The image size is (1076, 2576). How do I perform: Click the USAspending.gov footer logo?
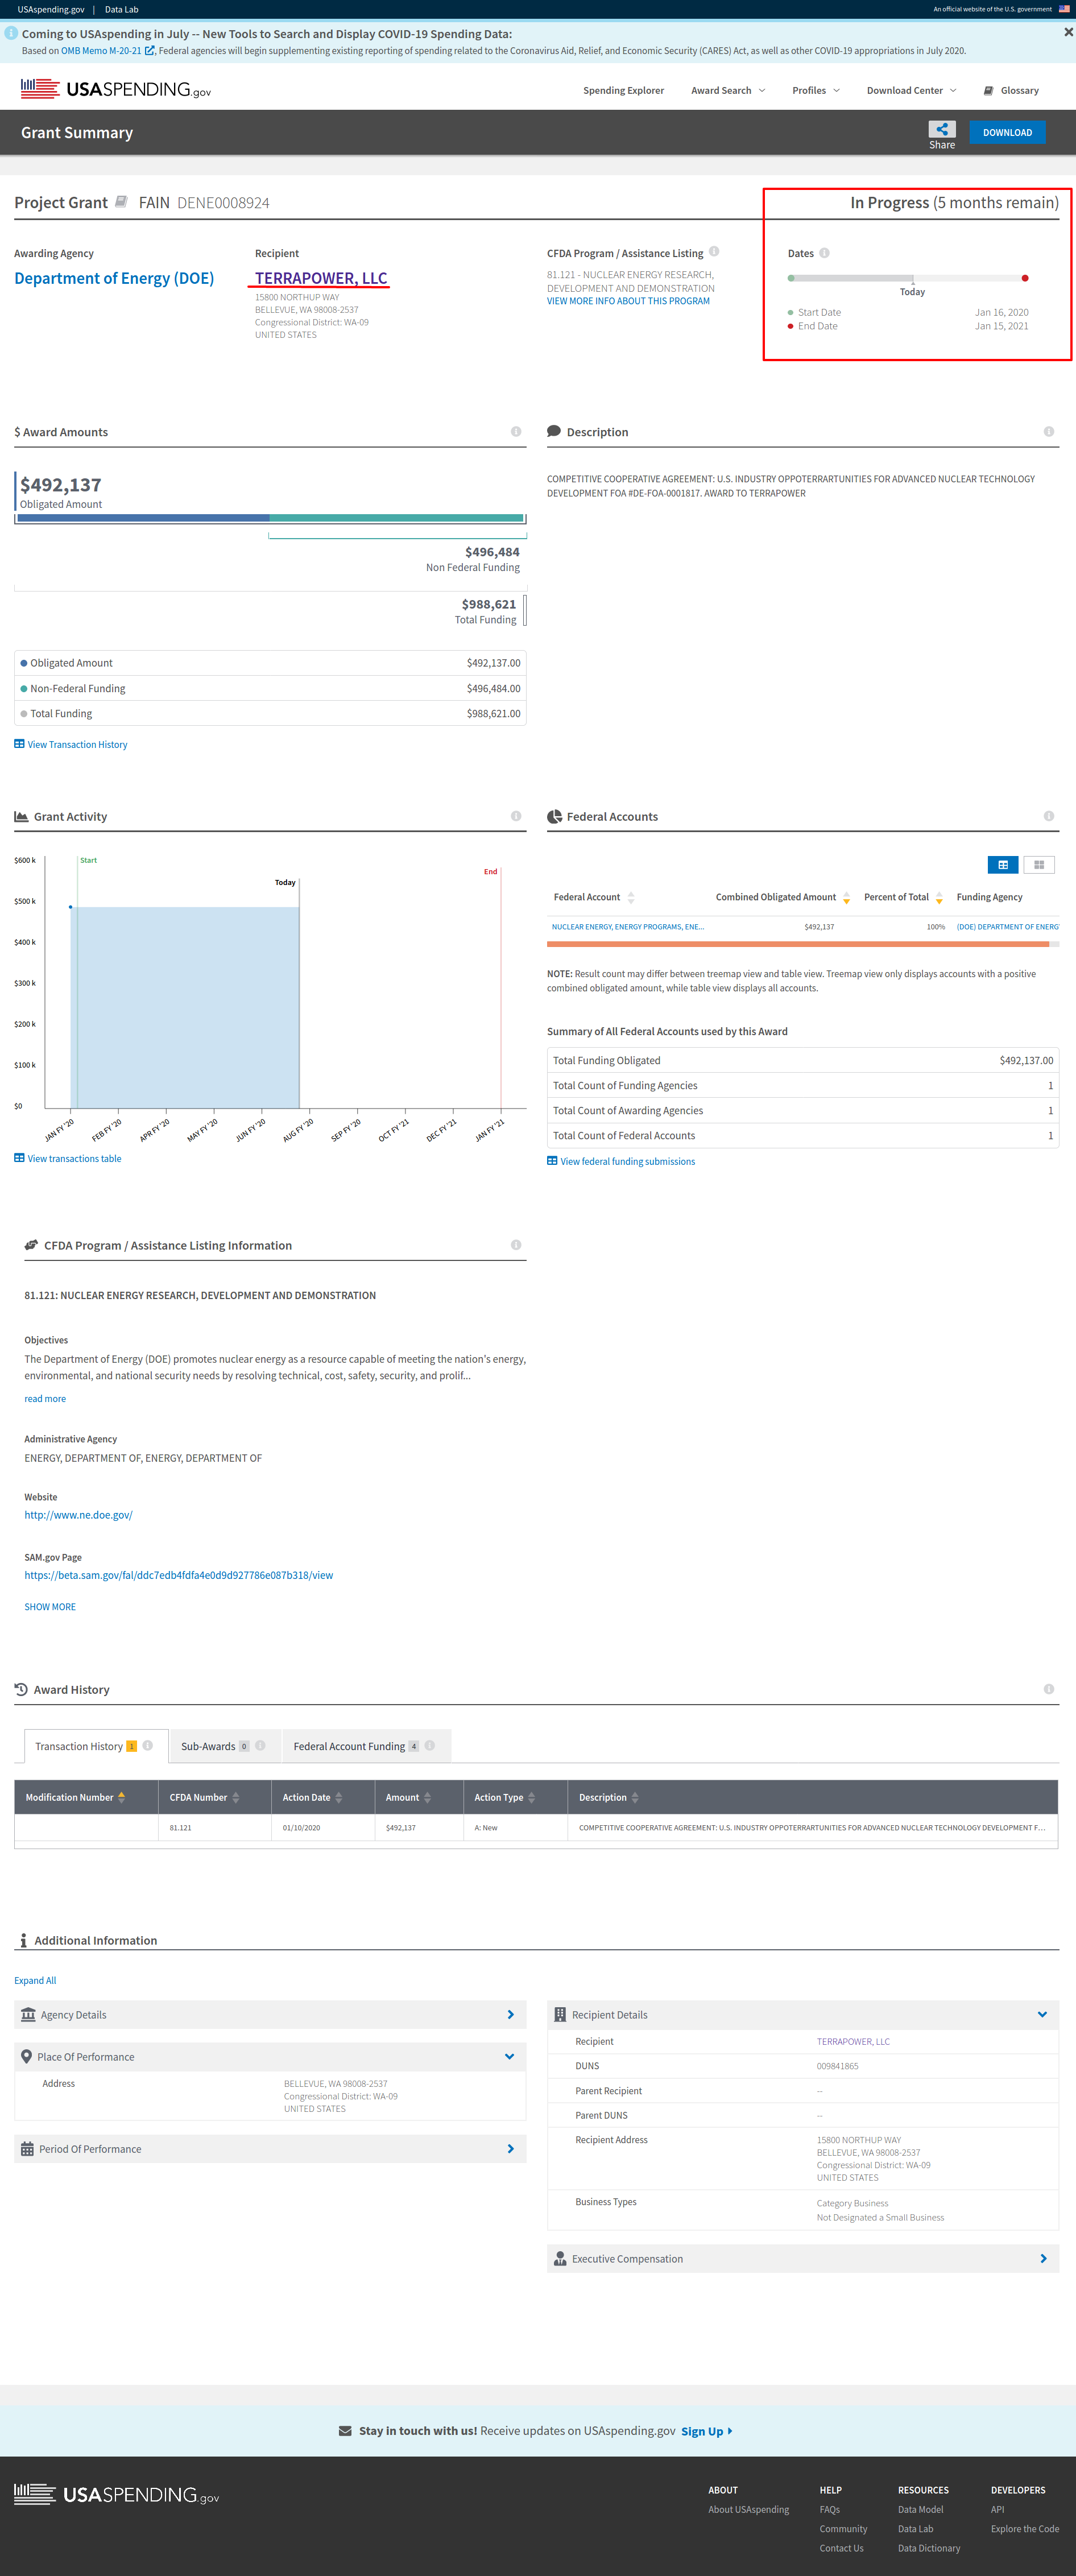116,2495
